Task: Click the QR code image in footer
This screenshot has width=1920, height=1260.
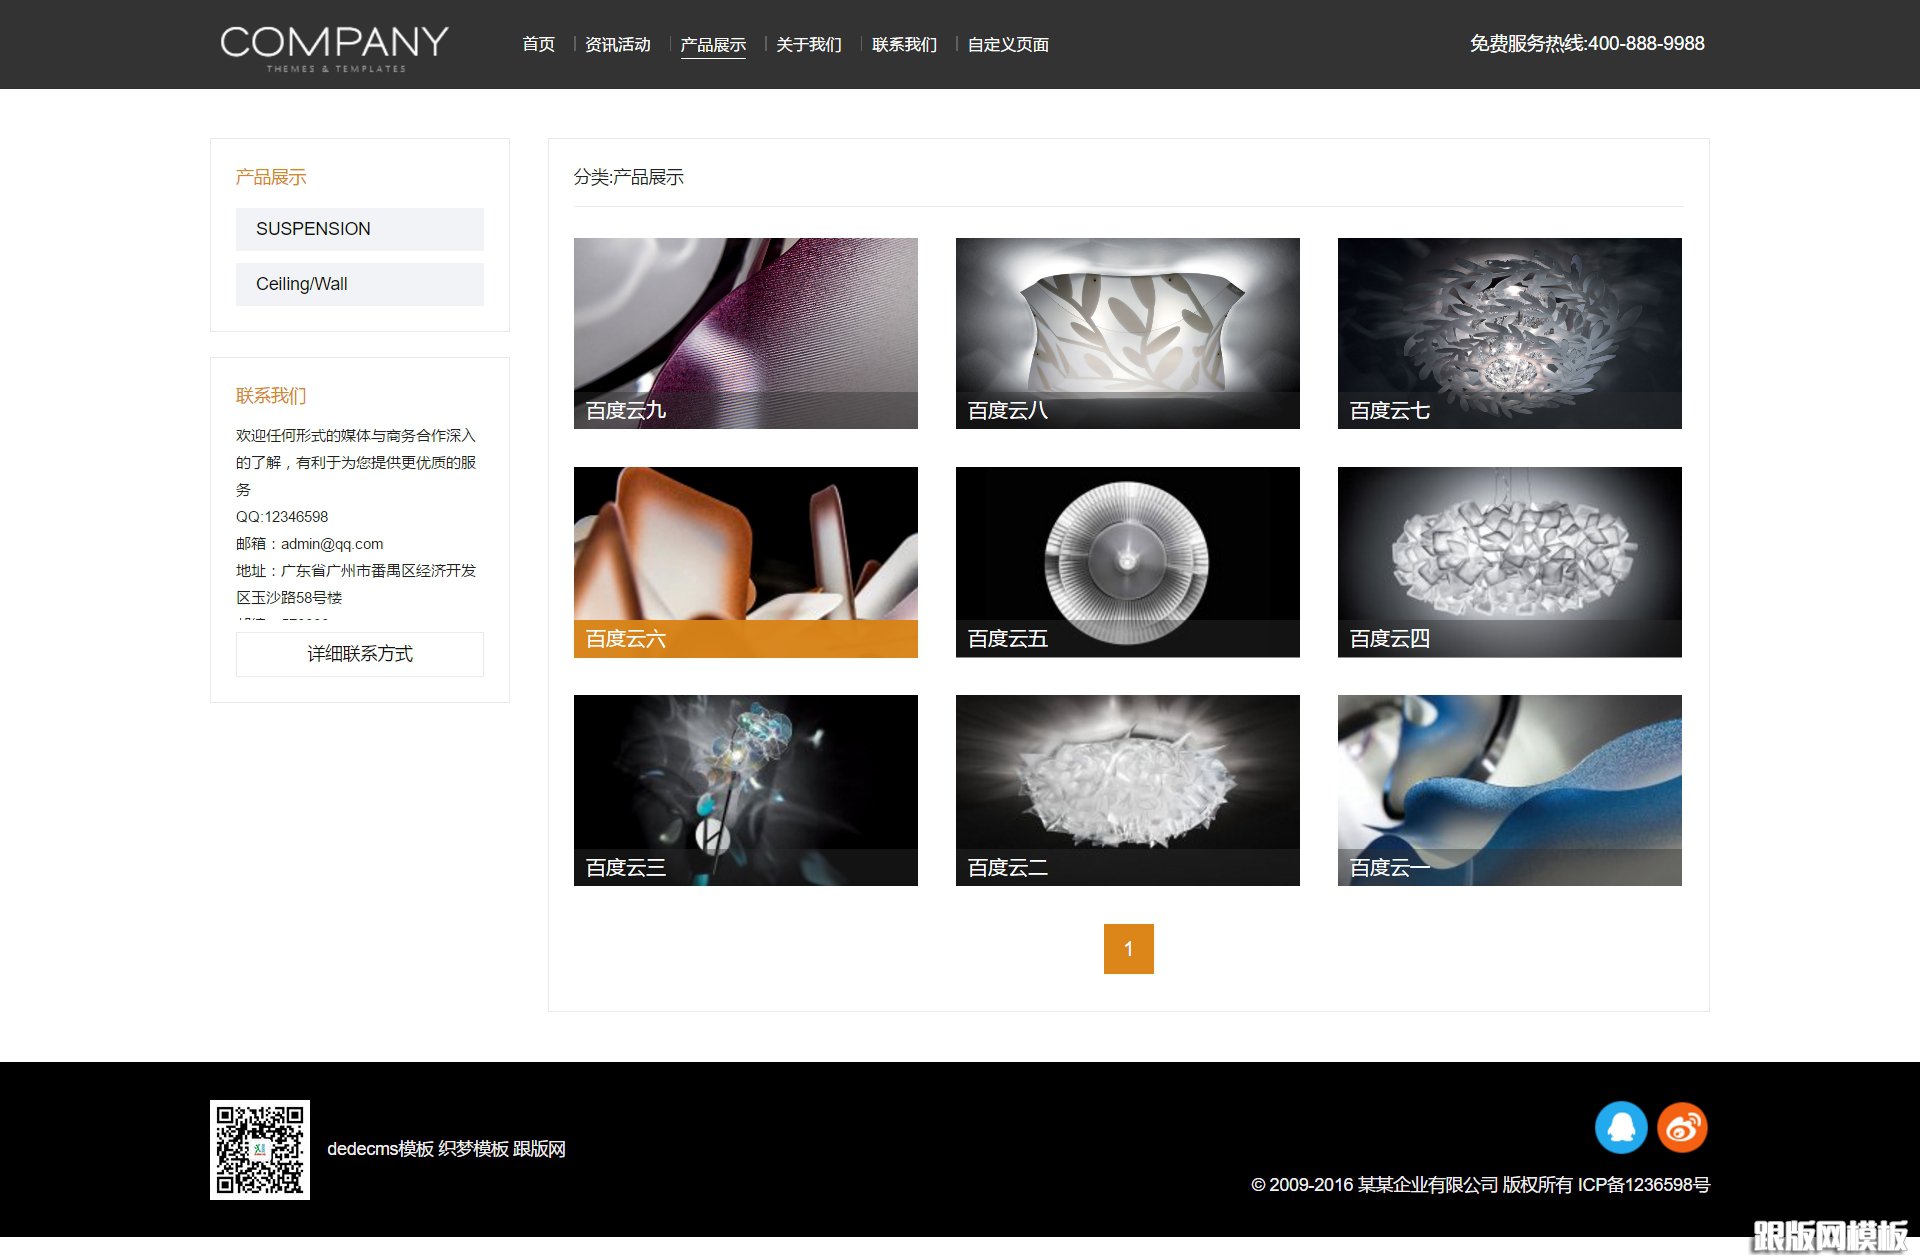Action: point(260,1149)
